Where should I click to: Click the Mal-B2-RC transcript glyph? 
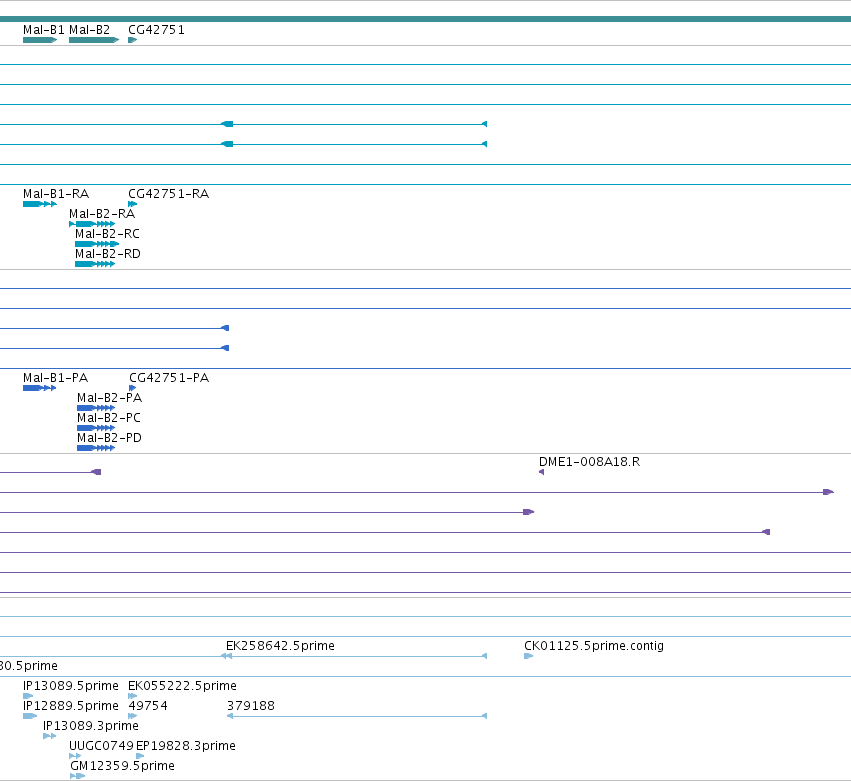point(97,244)
